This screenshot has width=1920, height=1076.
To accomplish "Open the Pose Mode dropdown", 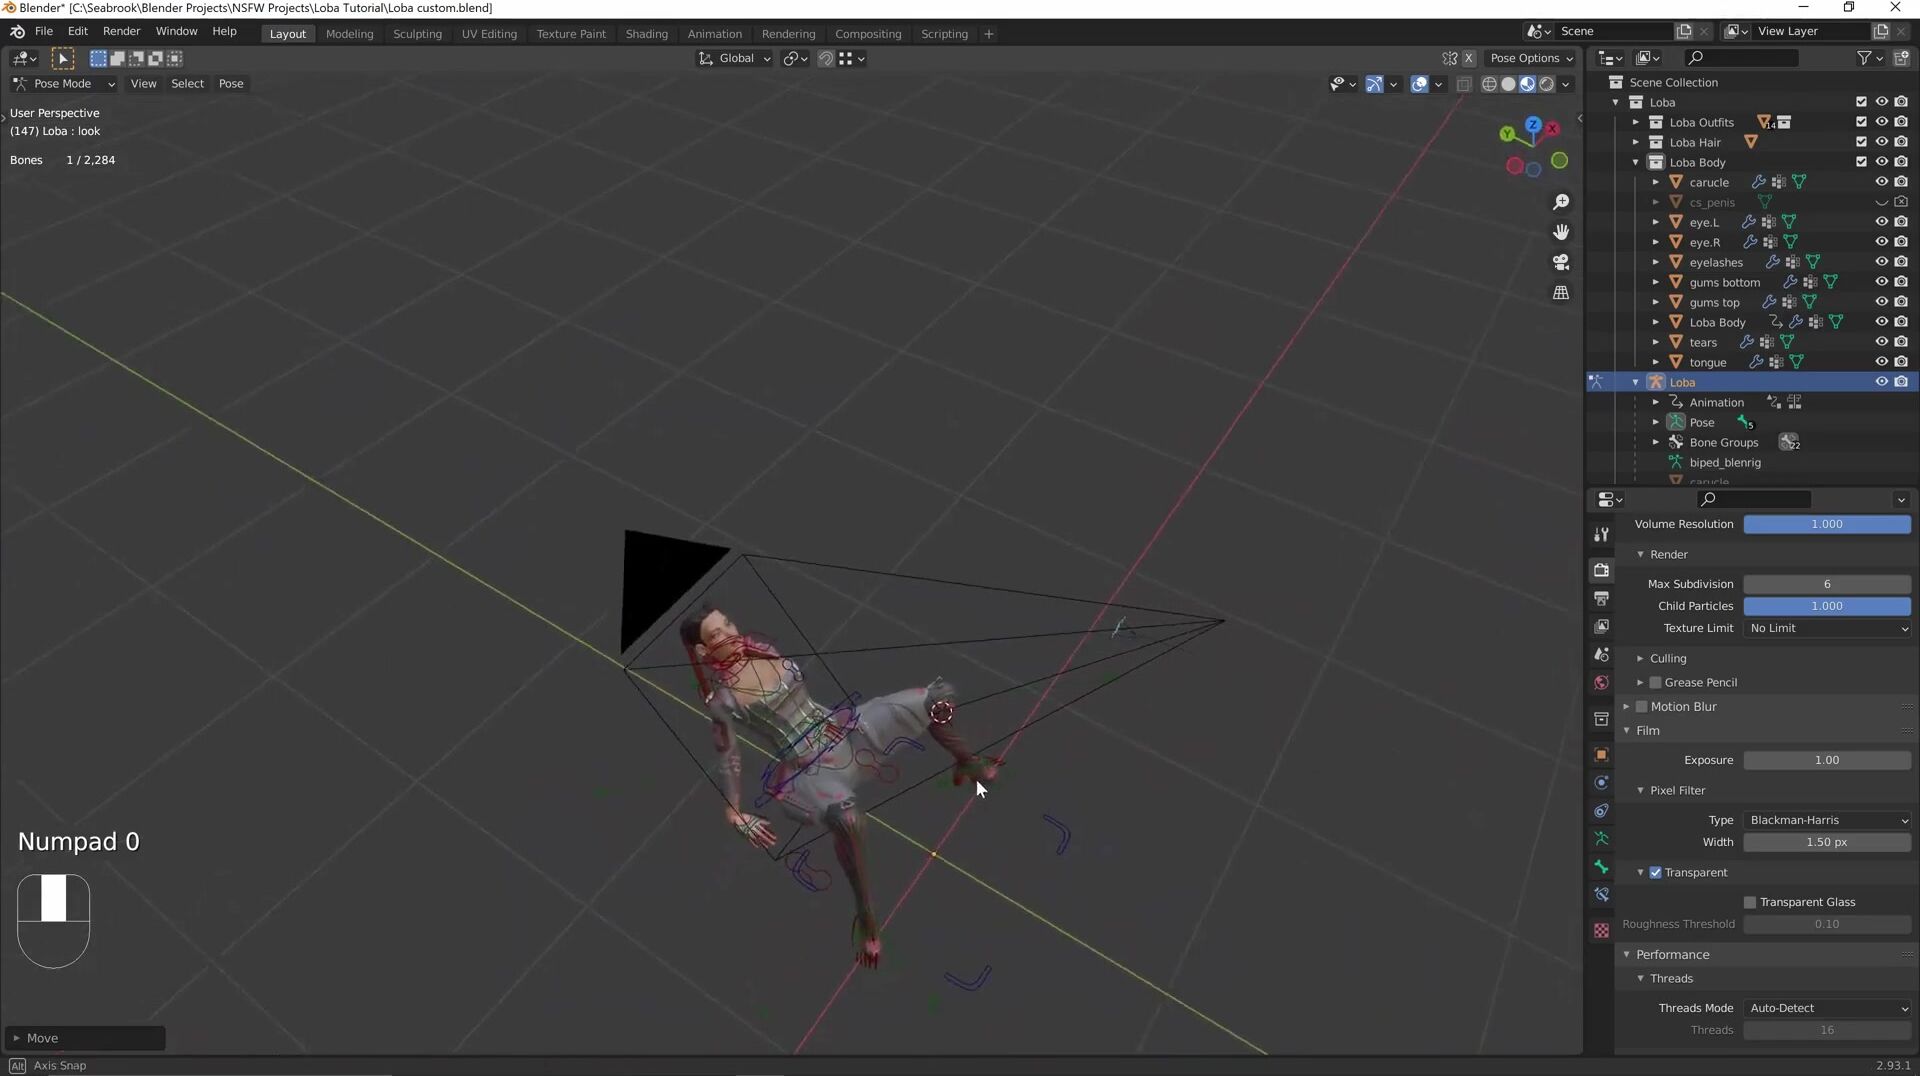I will [64, 84].
